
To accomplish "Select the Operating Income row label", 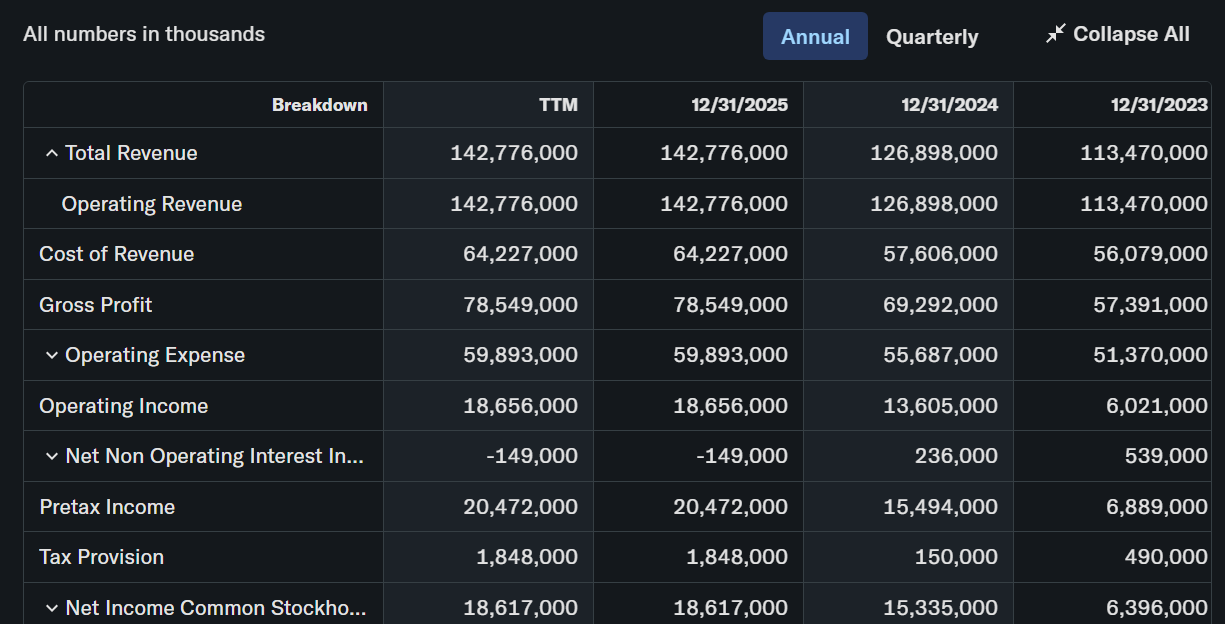I will (124, 406).
